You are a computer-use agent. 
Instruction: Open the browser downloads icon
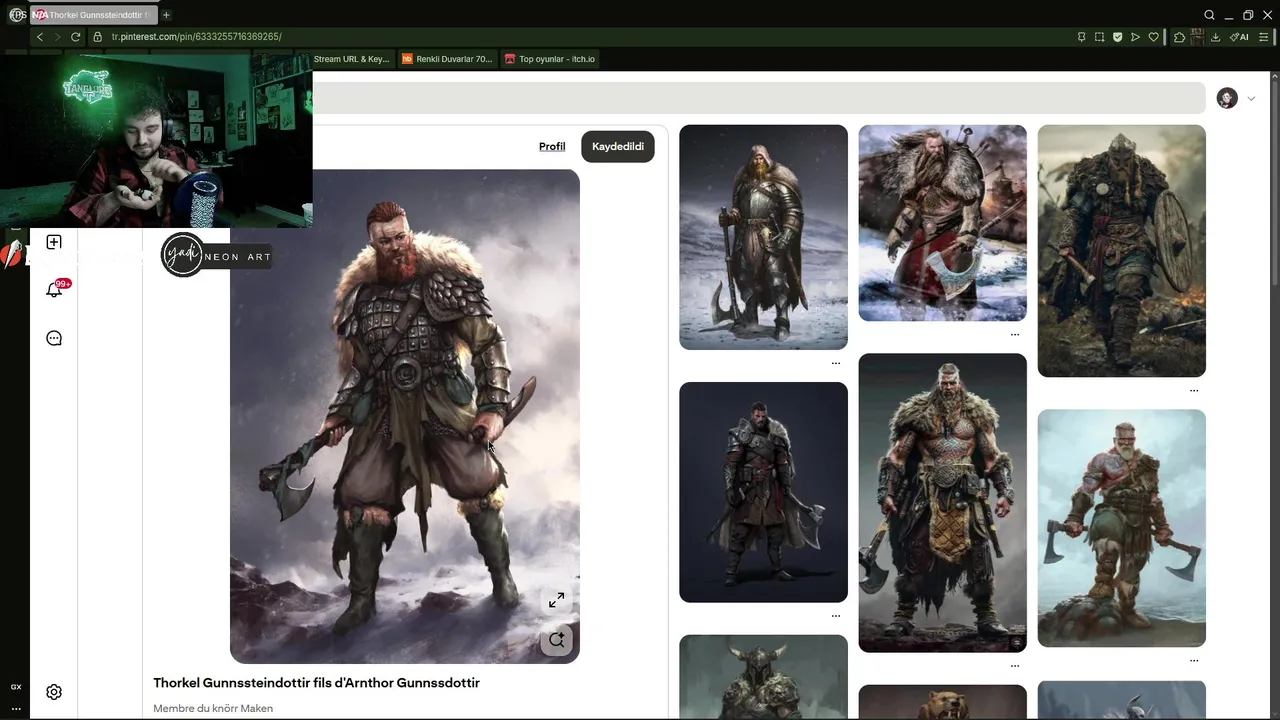(1215, 37)
